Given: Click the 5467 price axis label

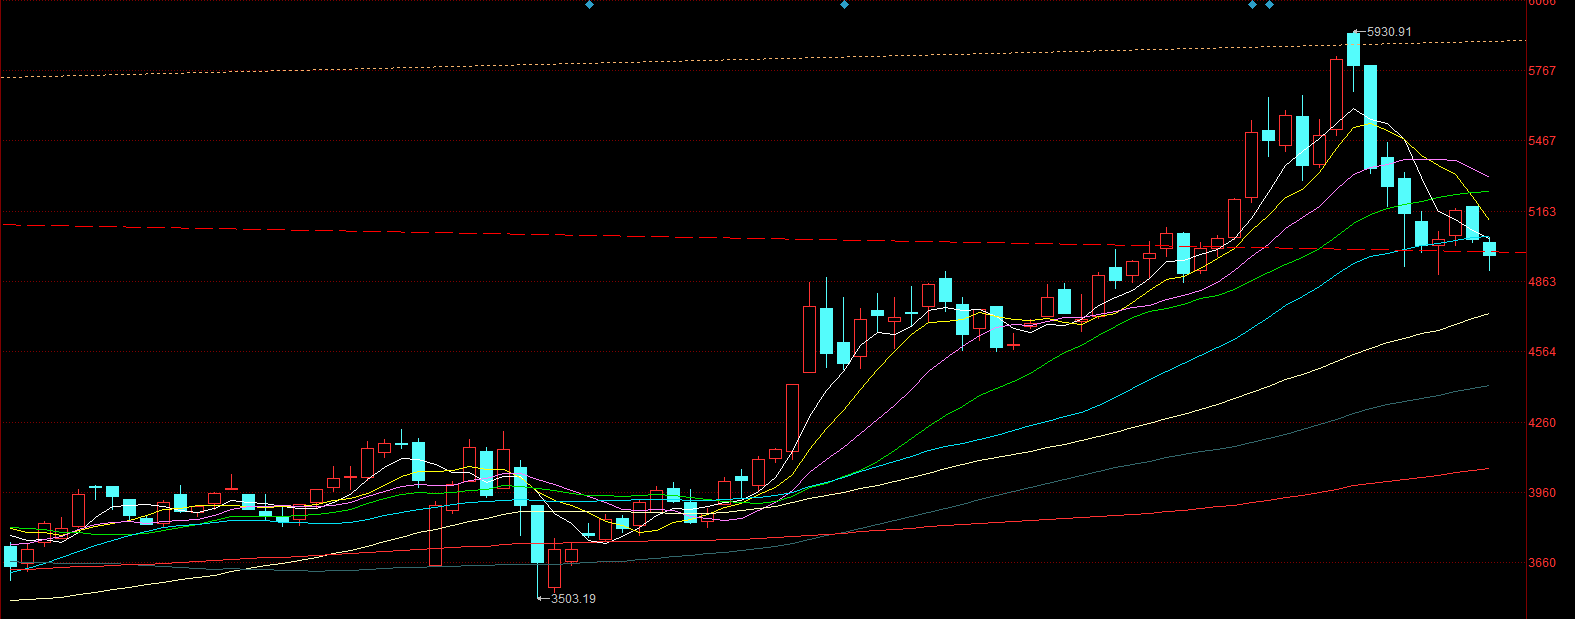Looking at the screenshot, I should click(1542, 141).
